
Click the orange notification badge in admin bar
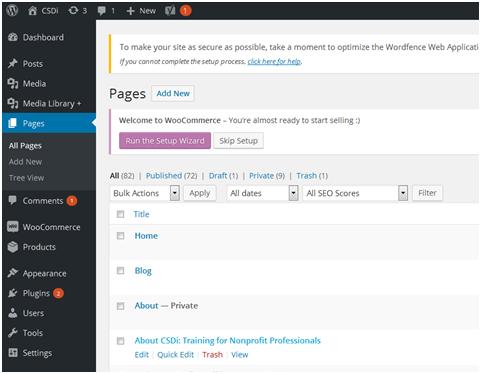click(186, 11)
